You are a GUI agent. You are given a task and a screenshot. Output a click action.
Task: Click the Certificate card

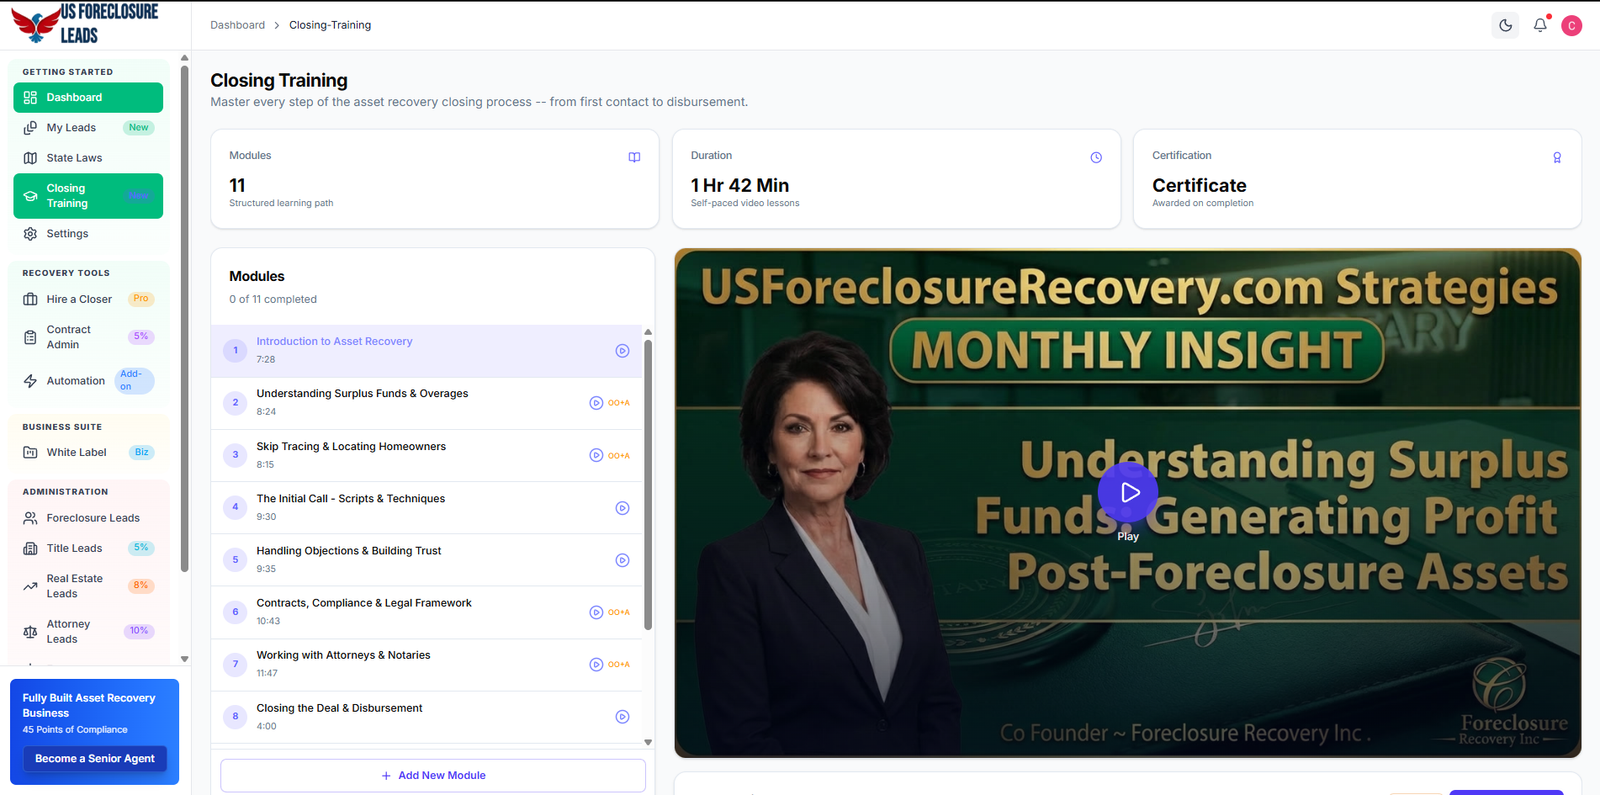point(1357,179)
